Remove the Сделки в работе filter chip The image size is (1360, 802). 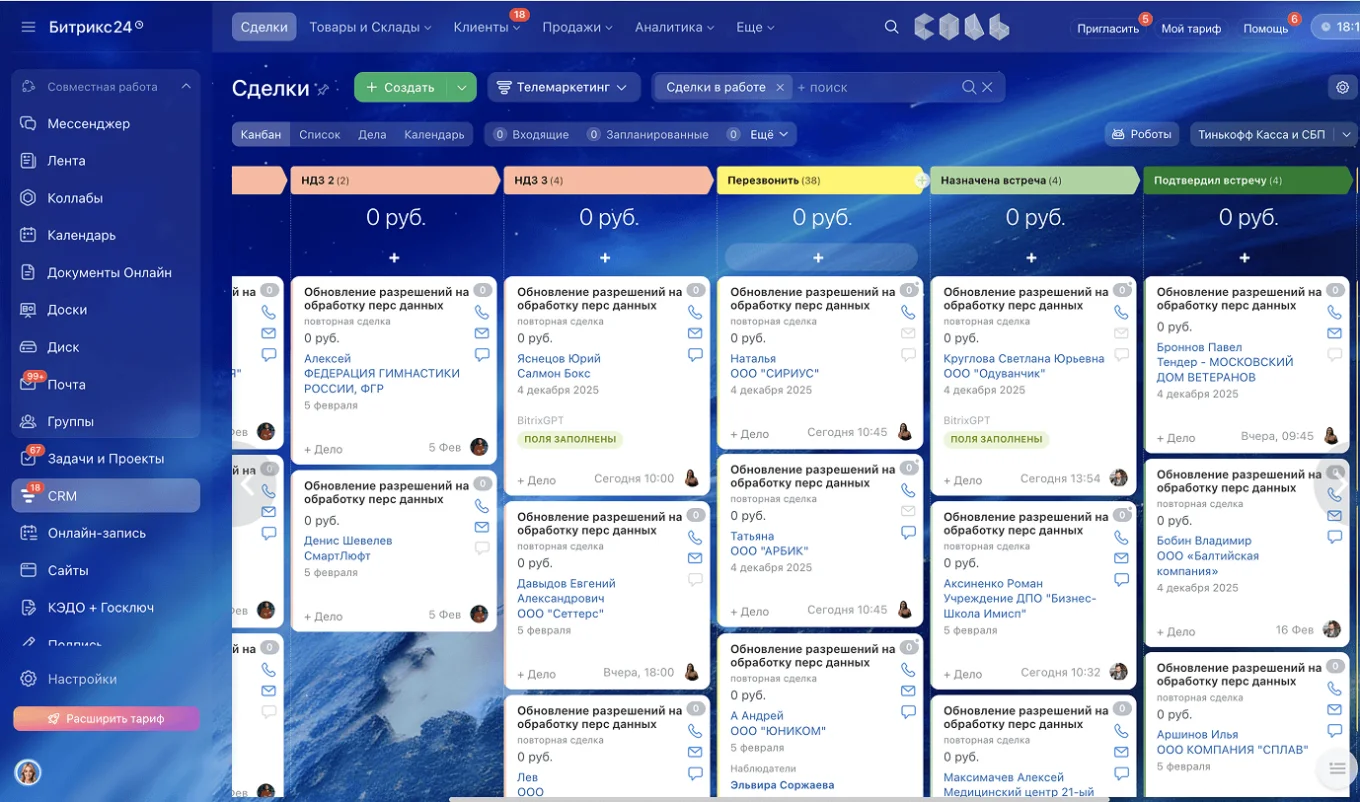780,88
